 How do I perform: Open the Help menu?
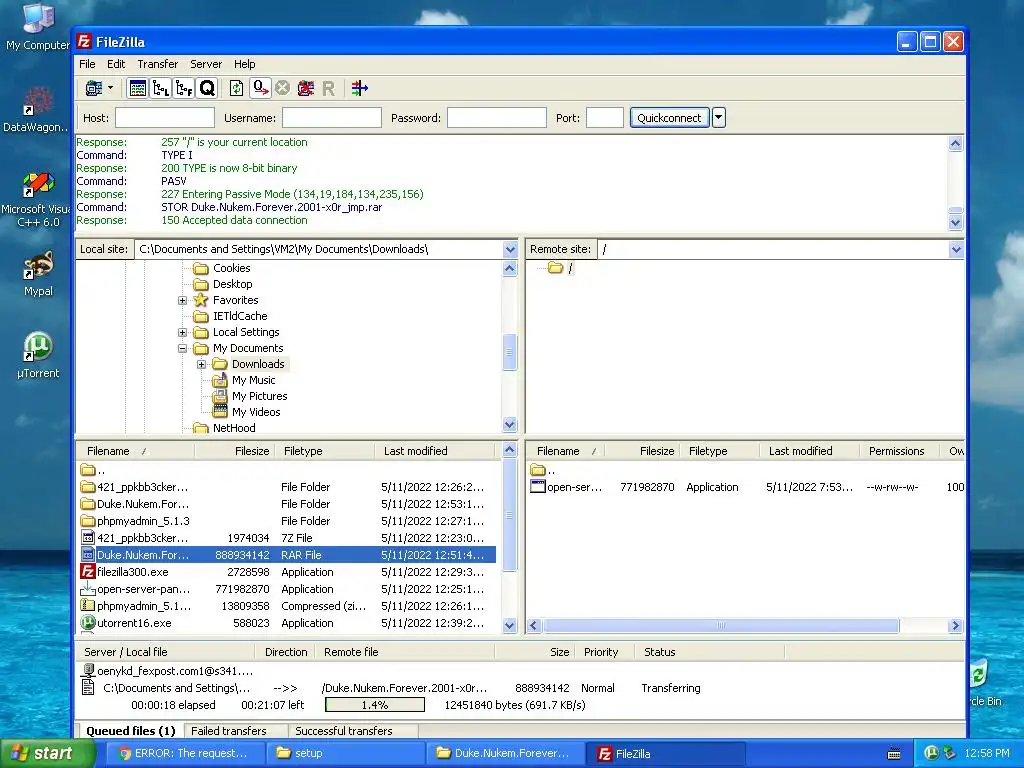(244, 64)
